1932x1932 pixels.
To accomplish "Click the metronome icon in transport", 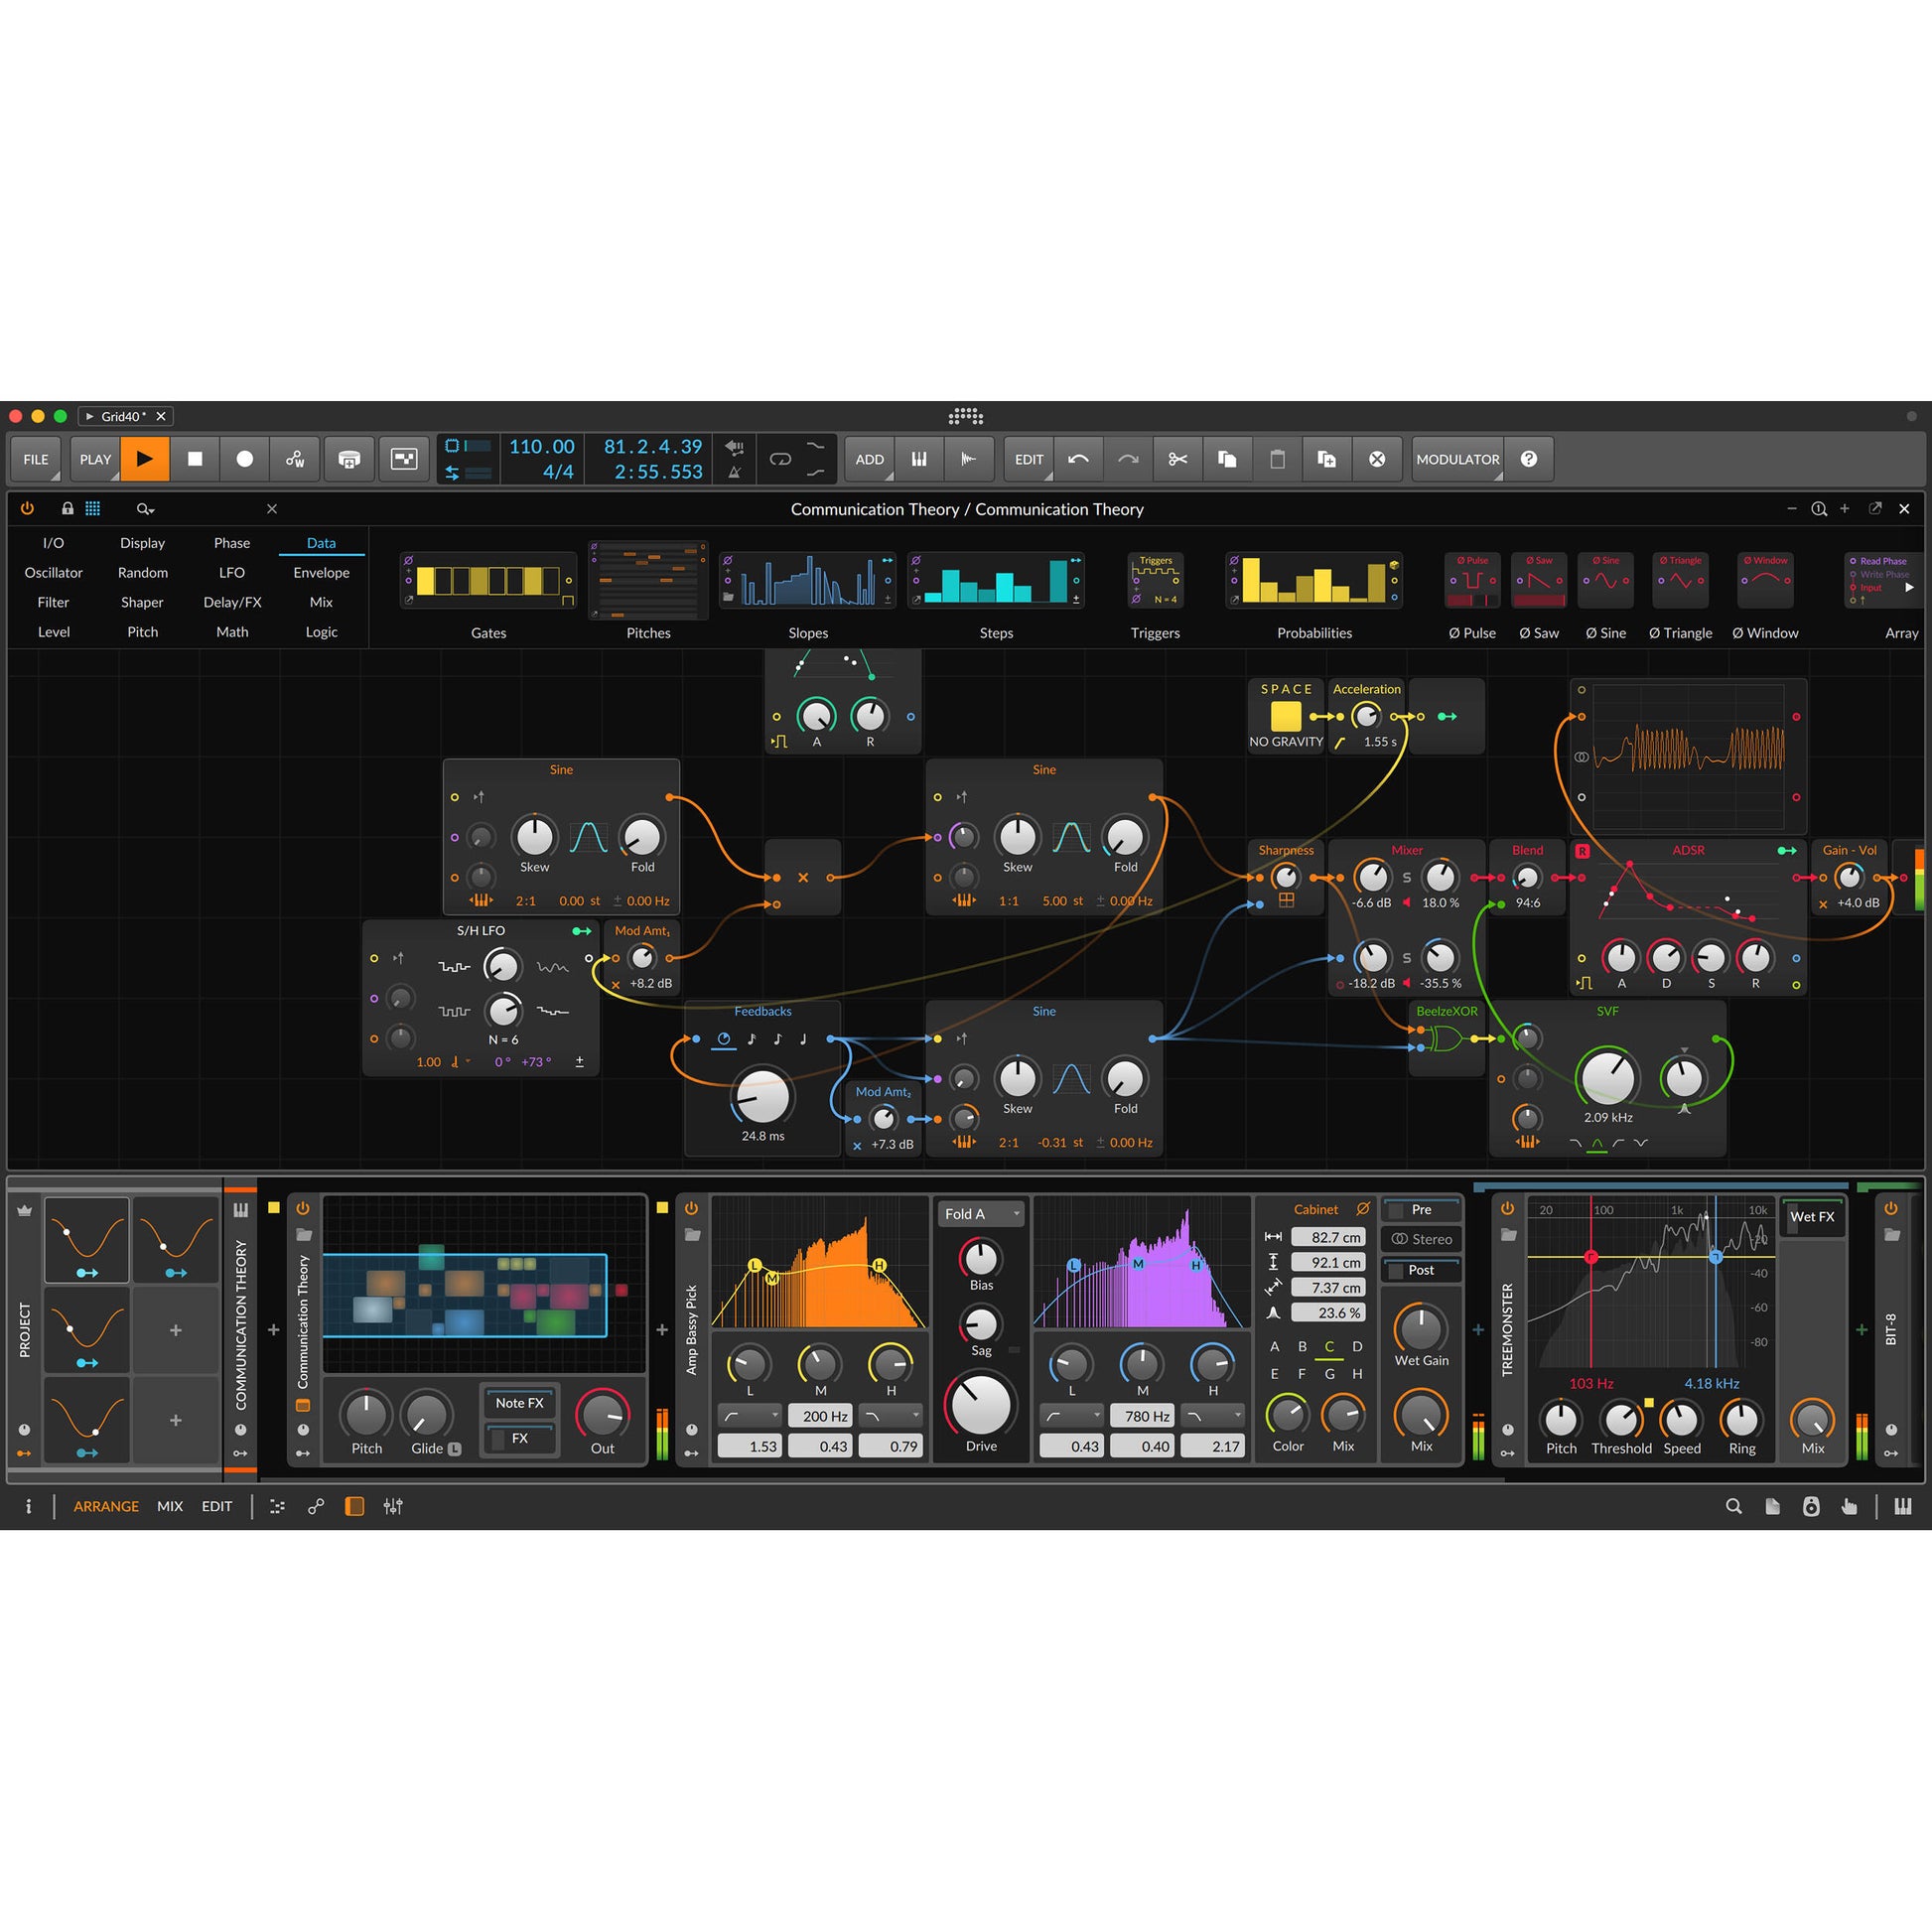I will coord(735,472).
